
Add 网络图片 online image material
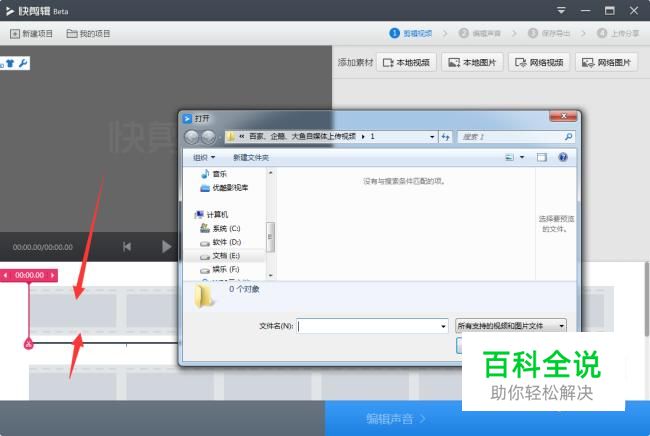(606, 63)
